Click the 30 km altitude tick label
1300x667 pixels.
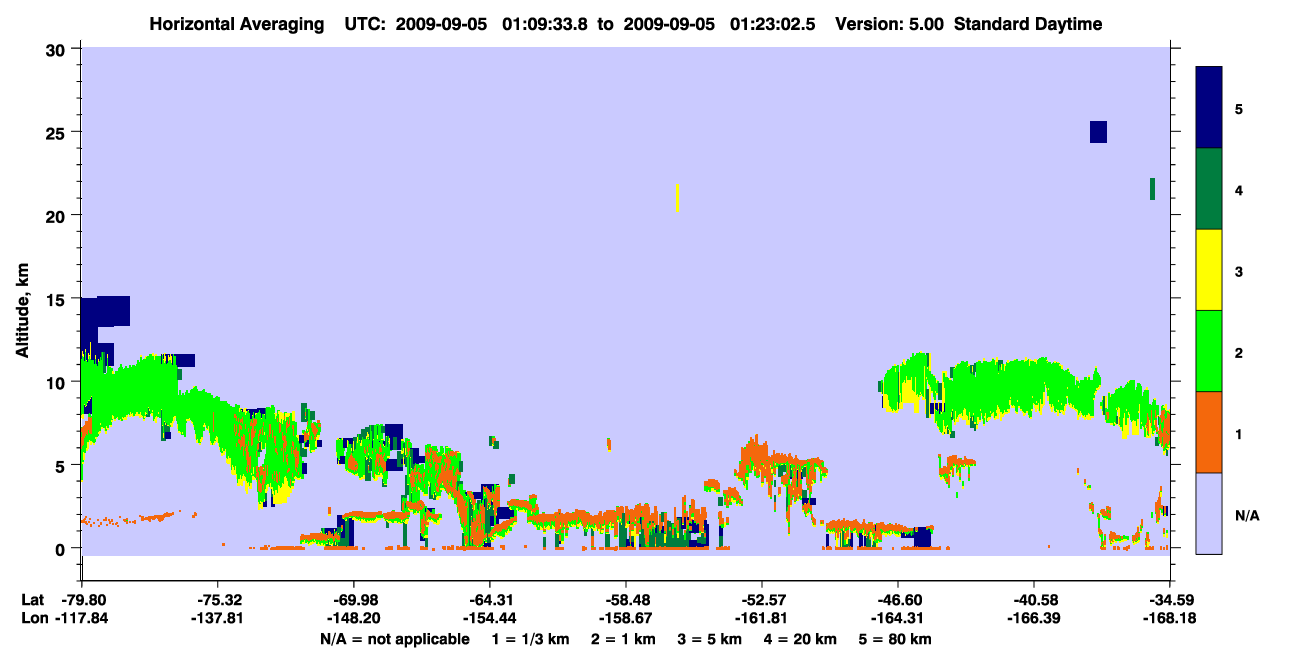pos(58,49)
